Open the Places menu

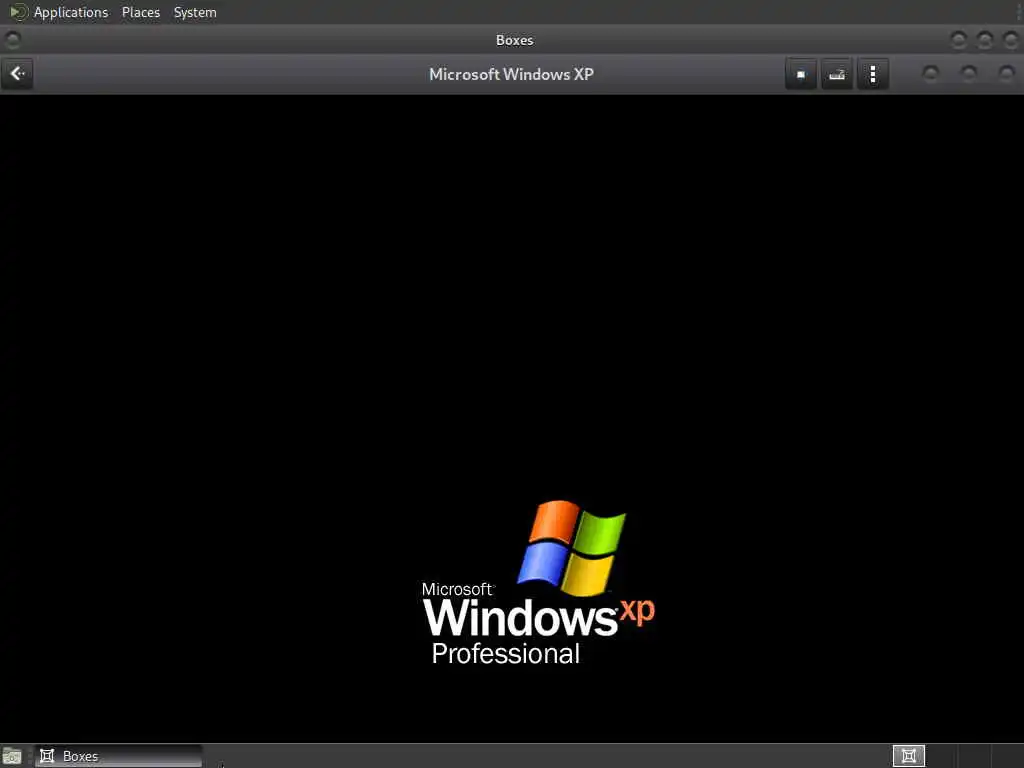tap(140, 12)
